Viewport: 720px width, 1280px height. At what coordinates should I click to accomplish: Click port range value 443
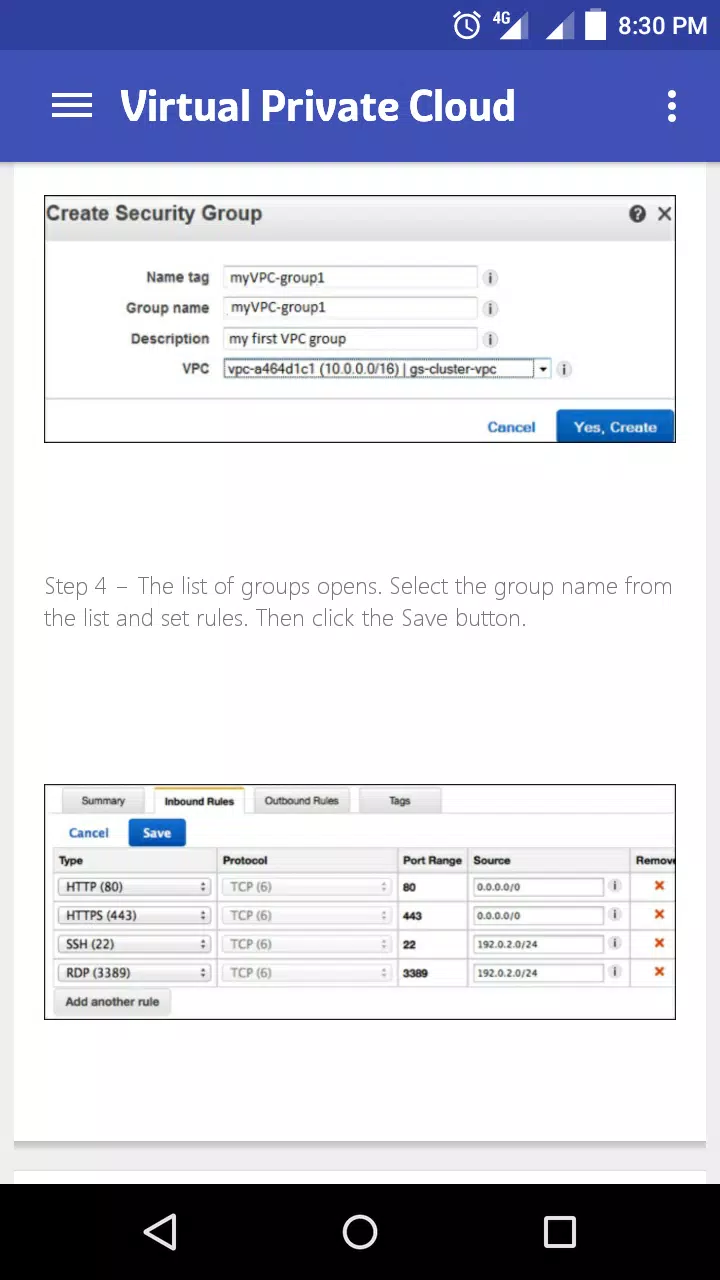412,915
